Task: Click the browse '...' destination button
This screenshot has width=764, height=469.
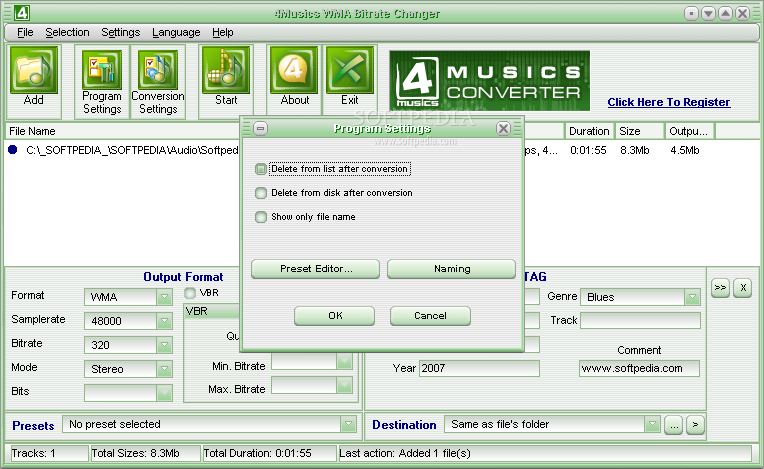Action: [673, 425]
